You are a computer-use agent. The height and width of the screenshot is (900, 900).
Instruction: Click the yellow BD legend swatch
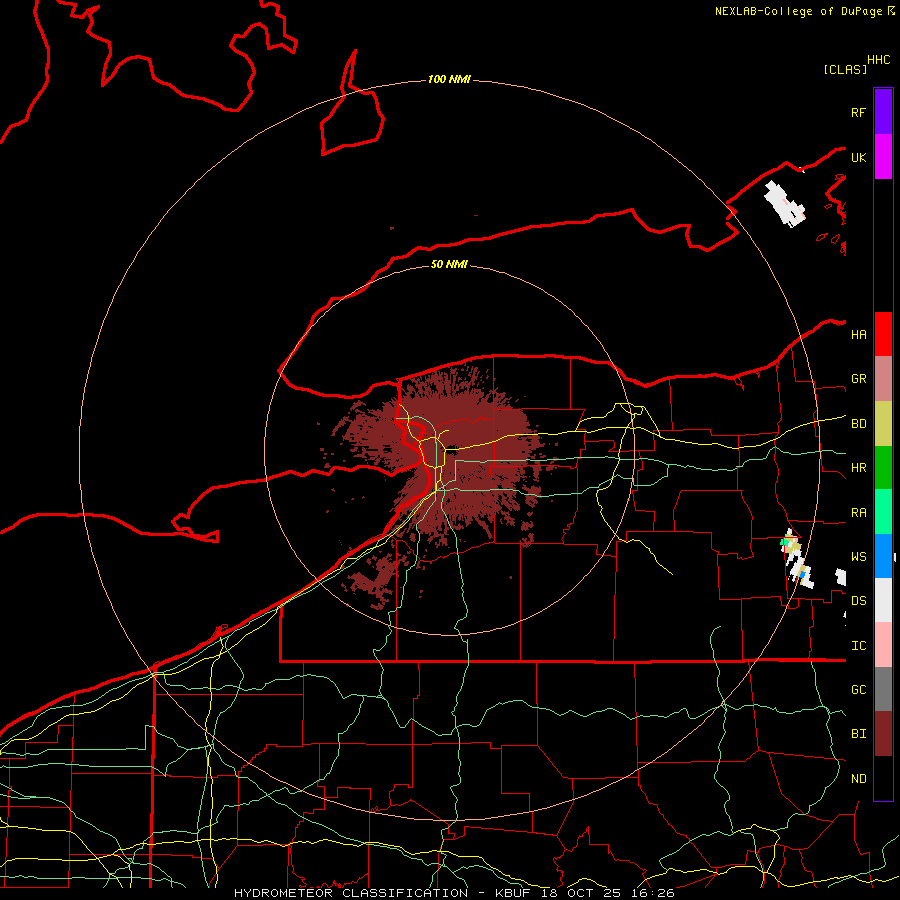[x=883, y=424]
